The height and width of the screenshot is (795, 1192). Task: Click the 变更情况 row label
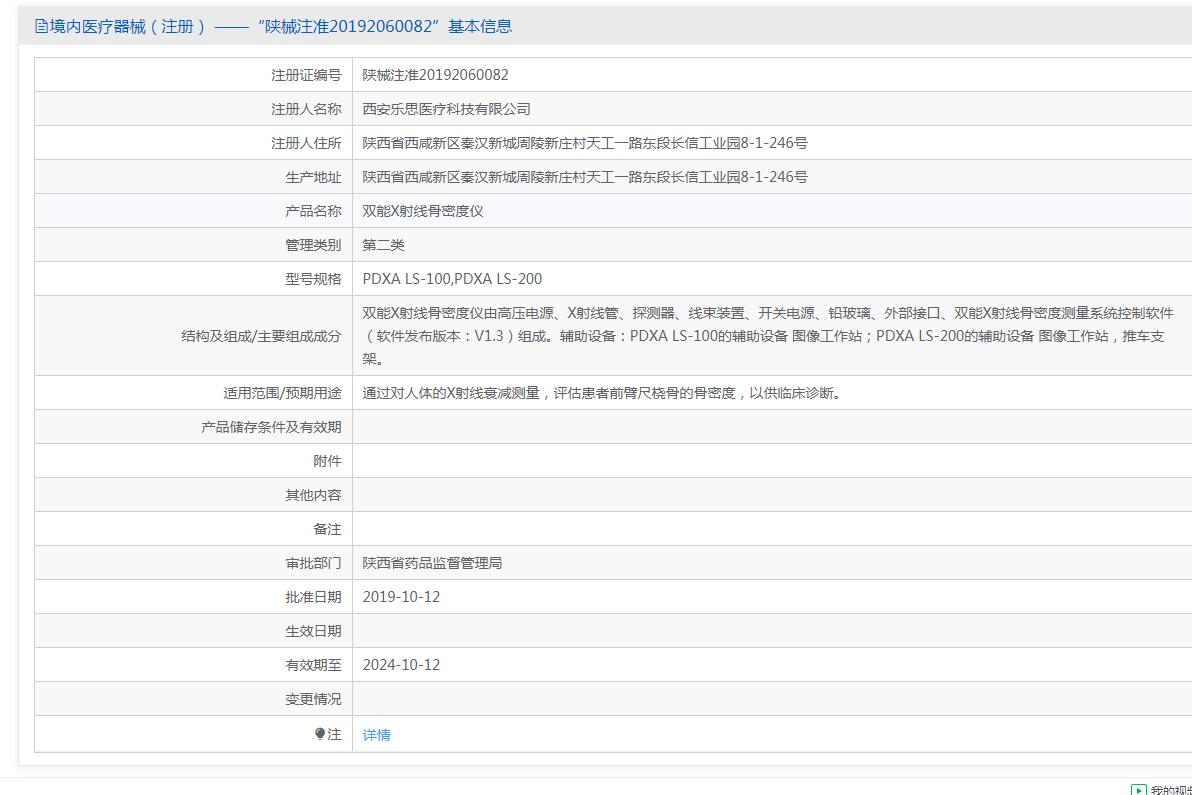coord(313,699)
